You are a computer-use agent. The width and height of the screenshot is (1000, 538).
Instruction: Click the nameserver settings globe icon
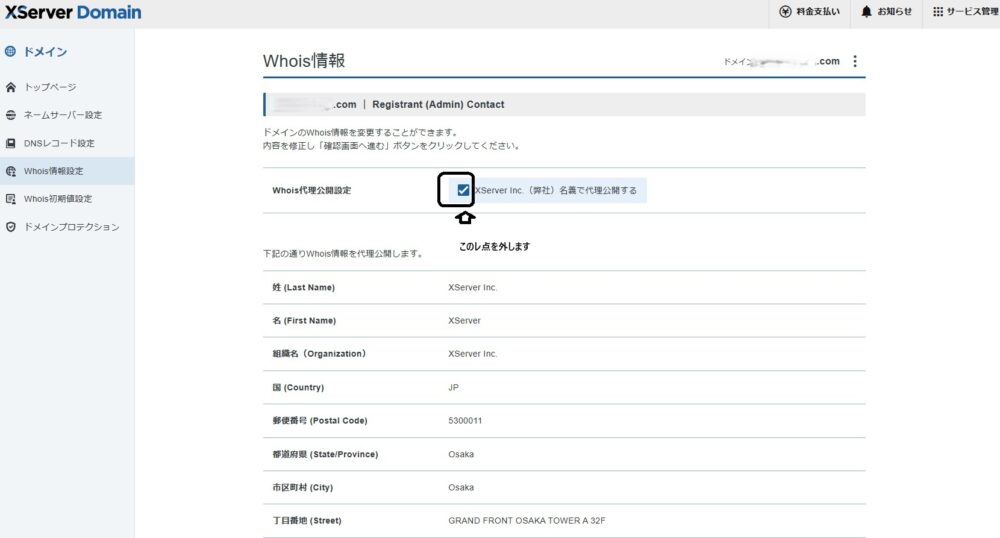click(x=11, y=115)
